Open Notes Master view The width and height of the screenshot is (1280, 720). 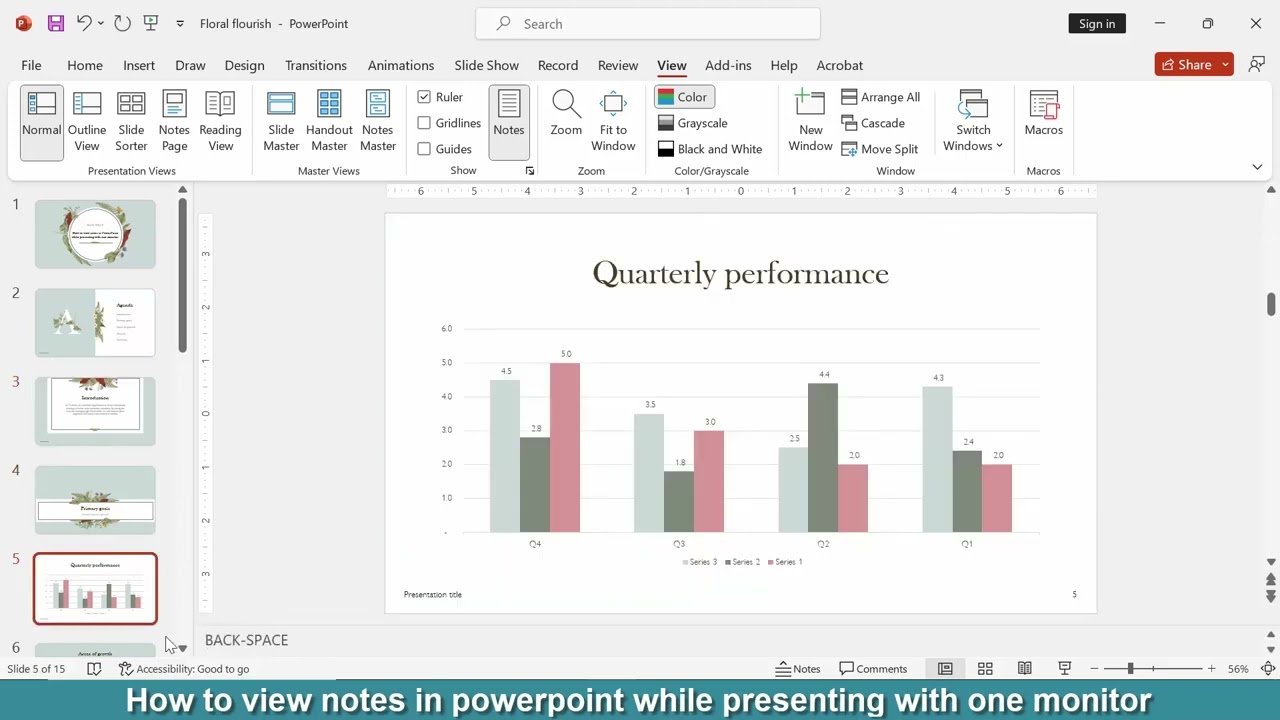point(377,122)
